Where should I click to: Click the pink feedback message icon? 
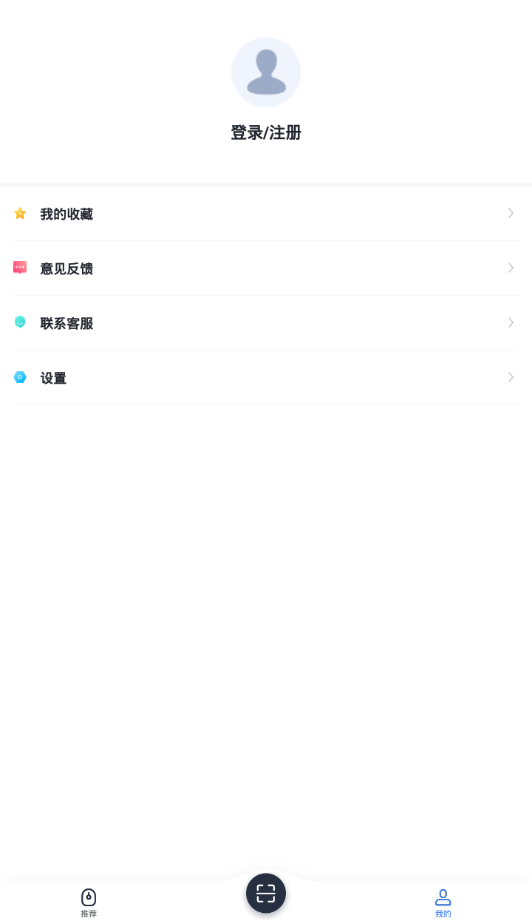(x=20, y=268)
